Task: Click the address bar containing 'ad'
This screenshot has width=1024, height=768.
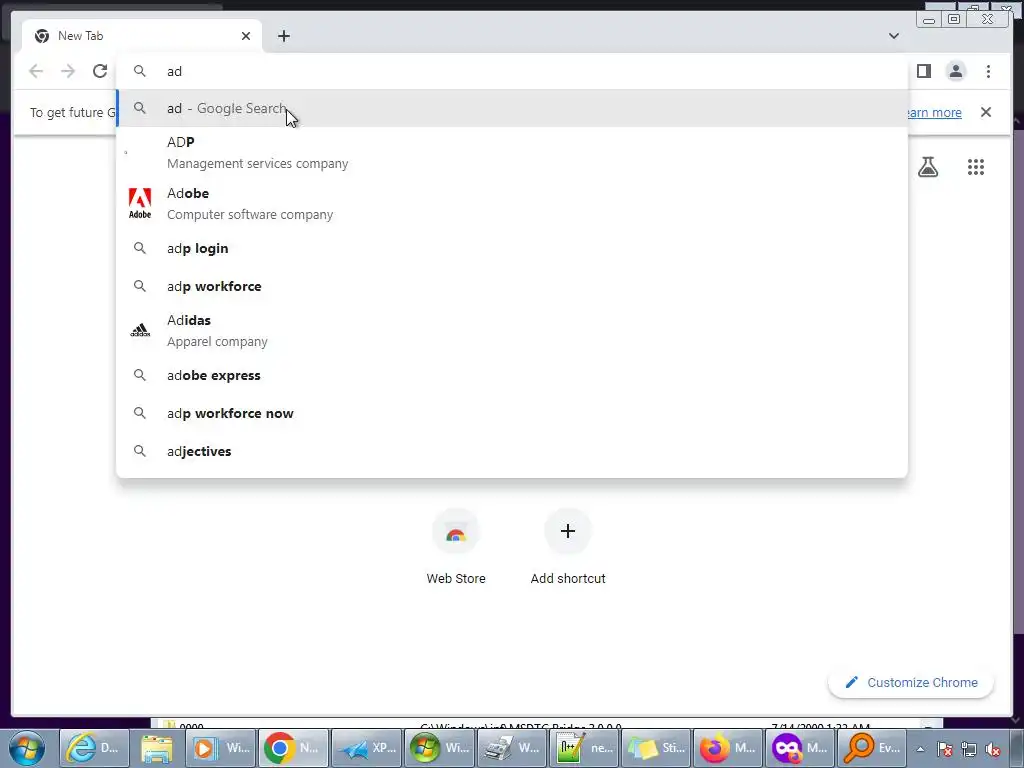Action: (512, 71)
